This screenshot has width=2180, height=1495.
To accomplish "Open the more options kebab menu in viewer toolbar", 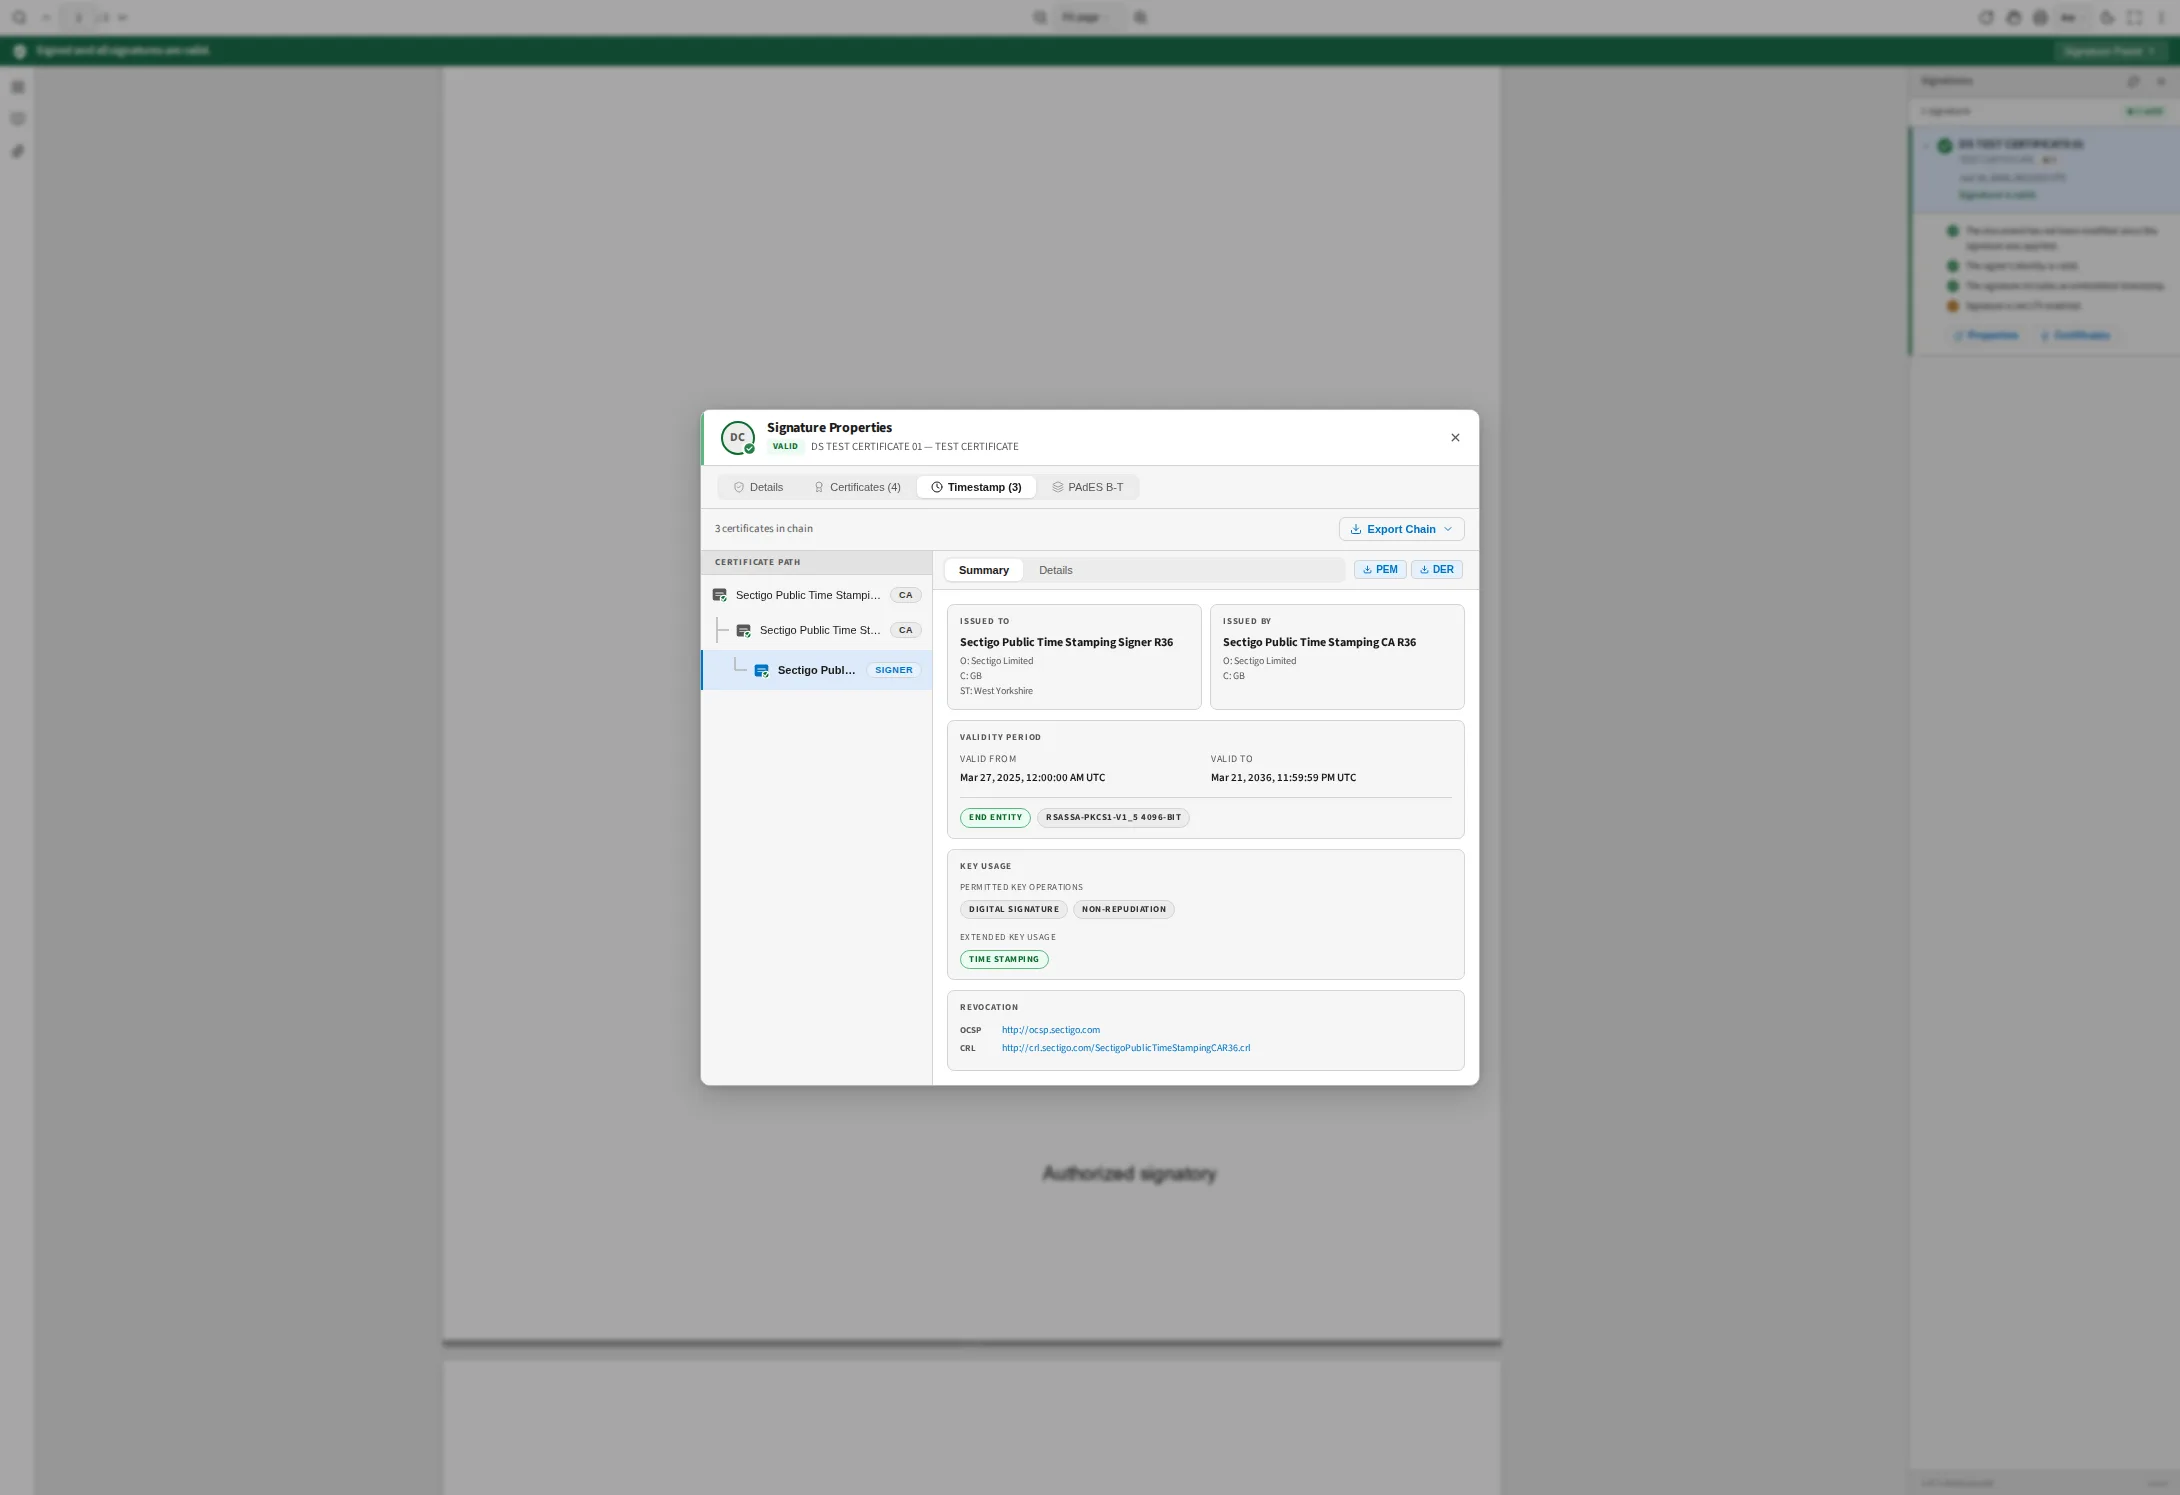I will pos(2161,17).
